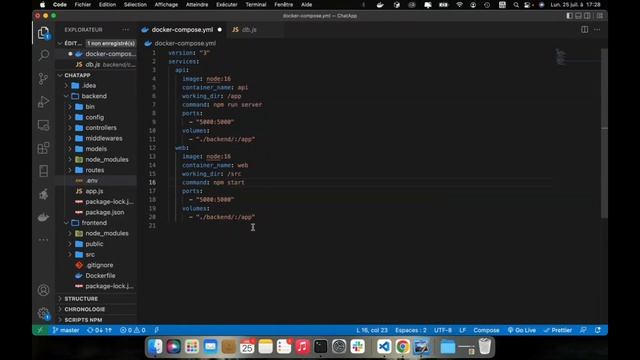Open macOS Spotlight search icon
This screenshot has width=640, height=360.
point(516,5)
